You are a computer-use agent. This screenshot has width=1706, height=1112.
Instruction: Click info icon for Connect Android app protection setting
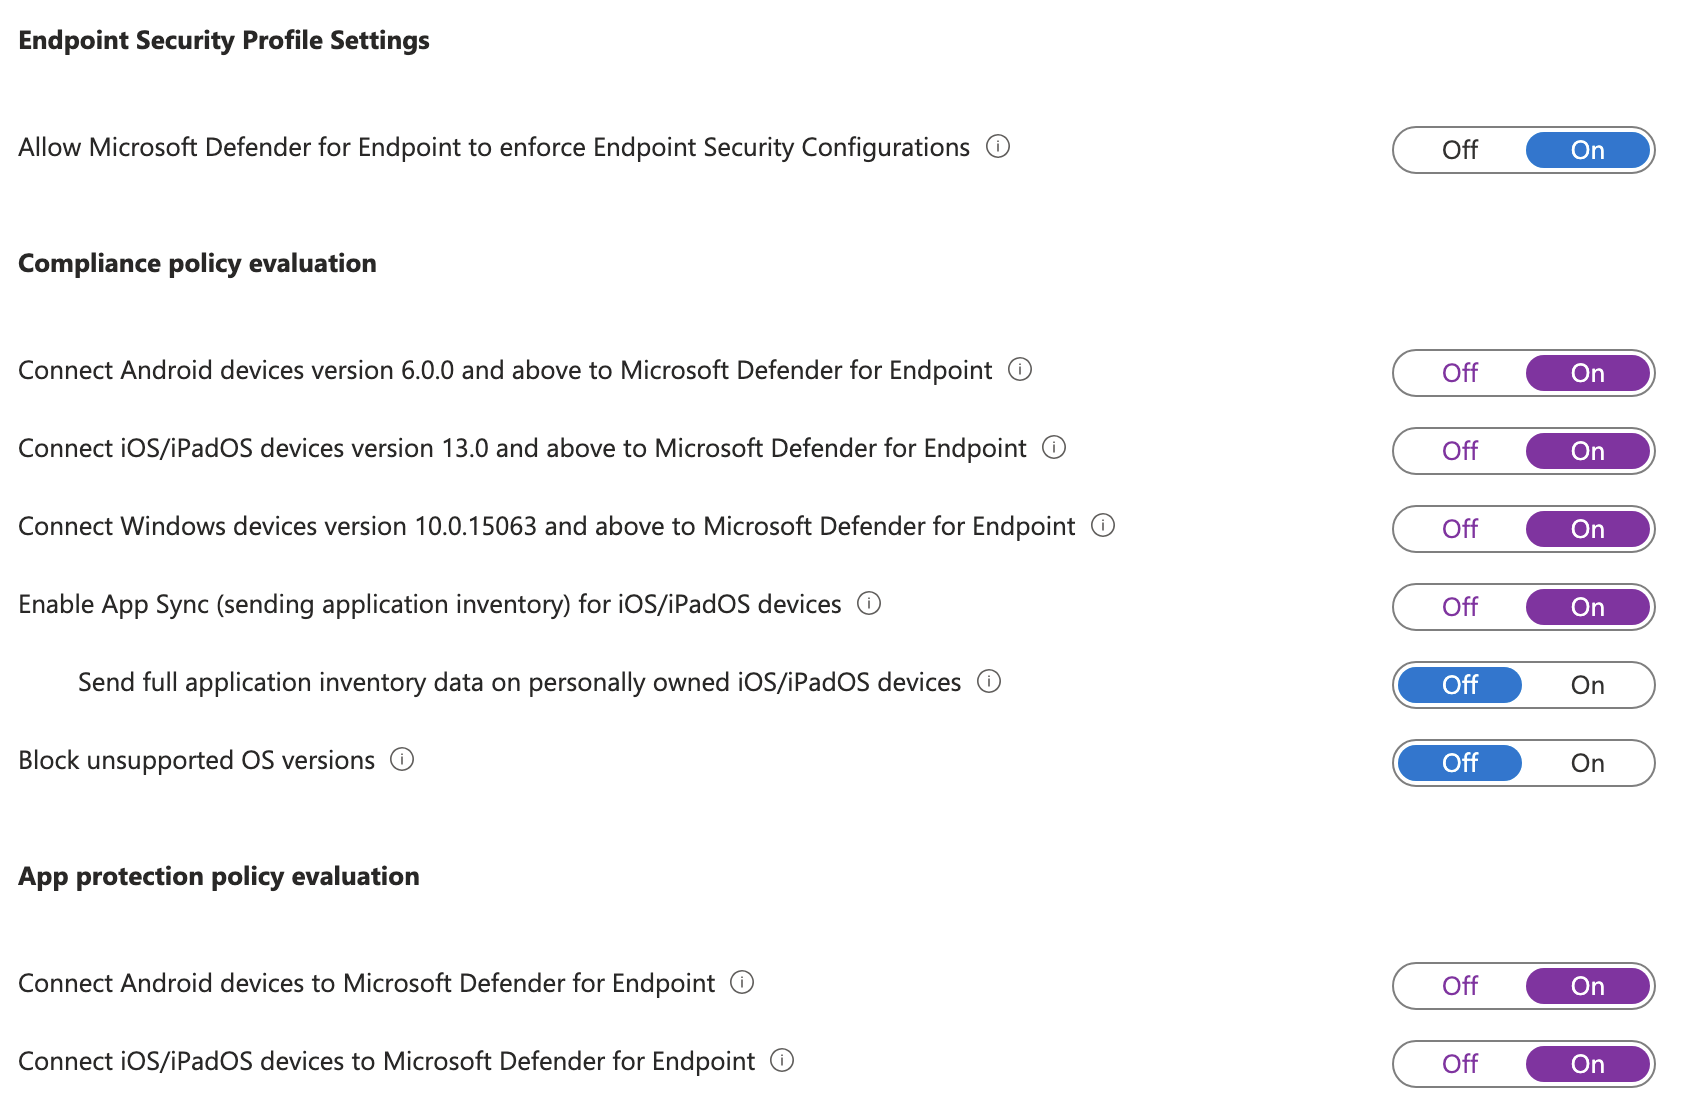(x=742, y=984)
